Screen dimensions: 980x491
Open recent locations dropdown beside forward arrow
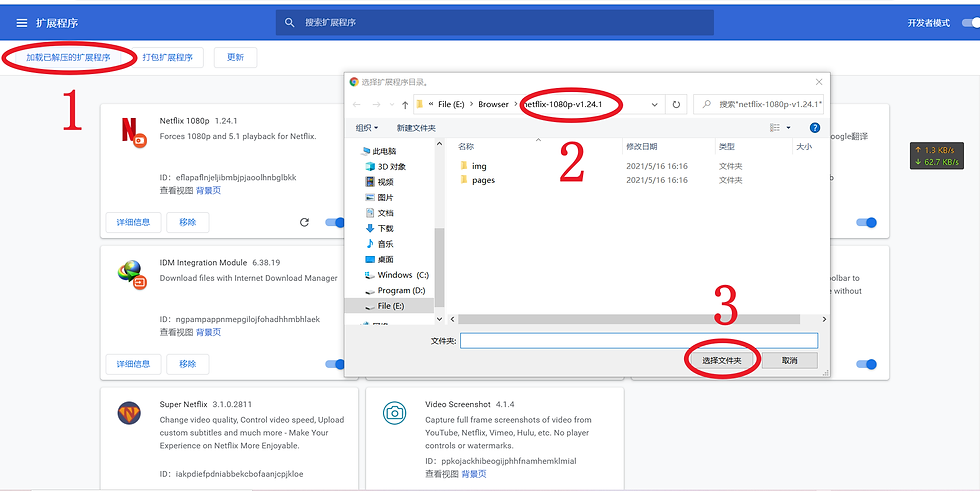click(x=392, y=104)
